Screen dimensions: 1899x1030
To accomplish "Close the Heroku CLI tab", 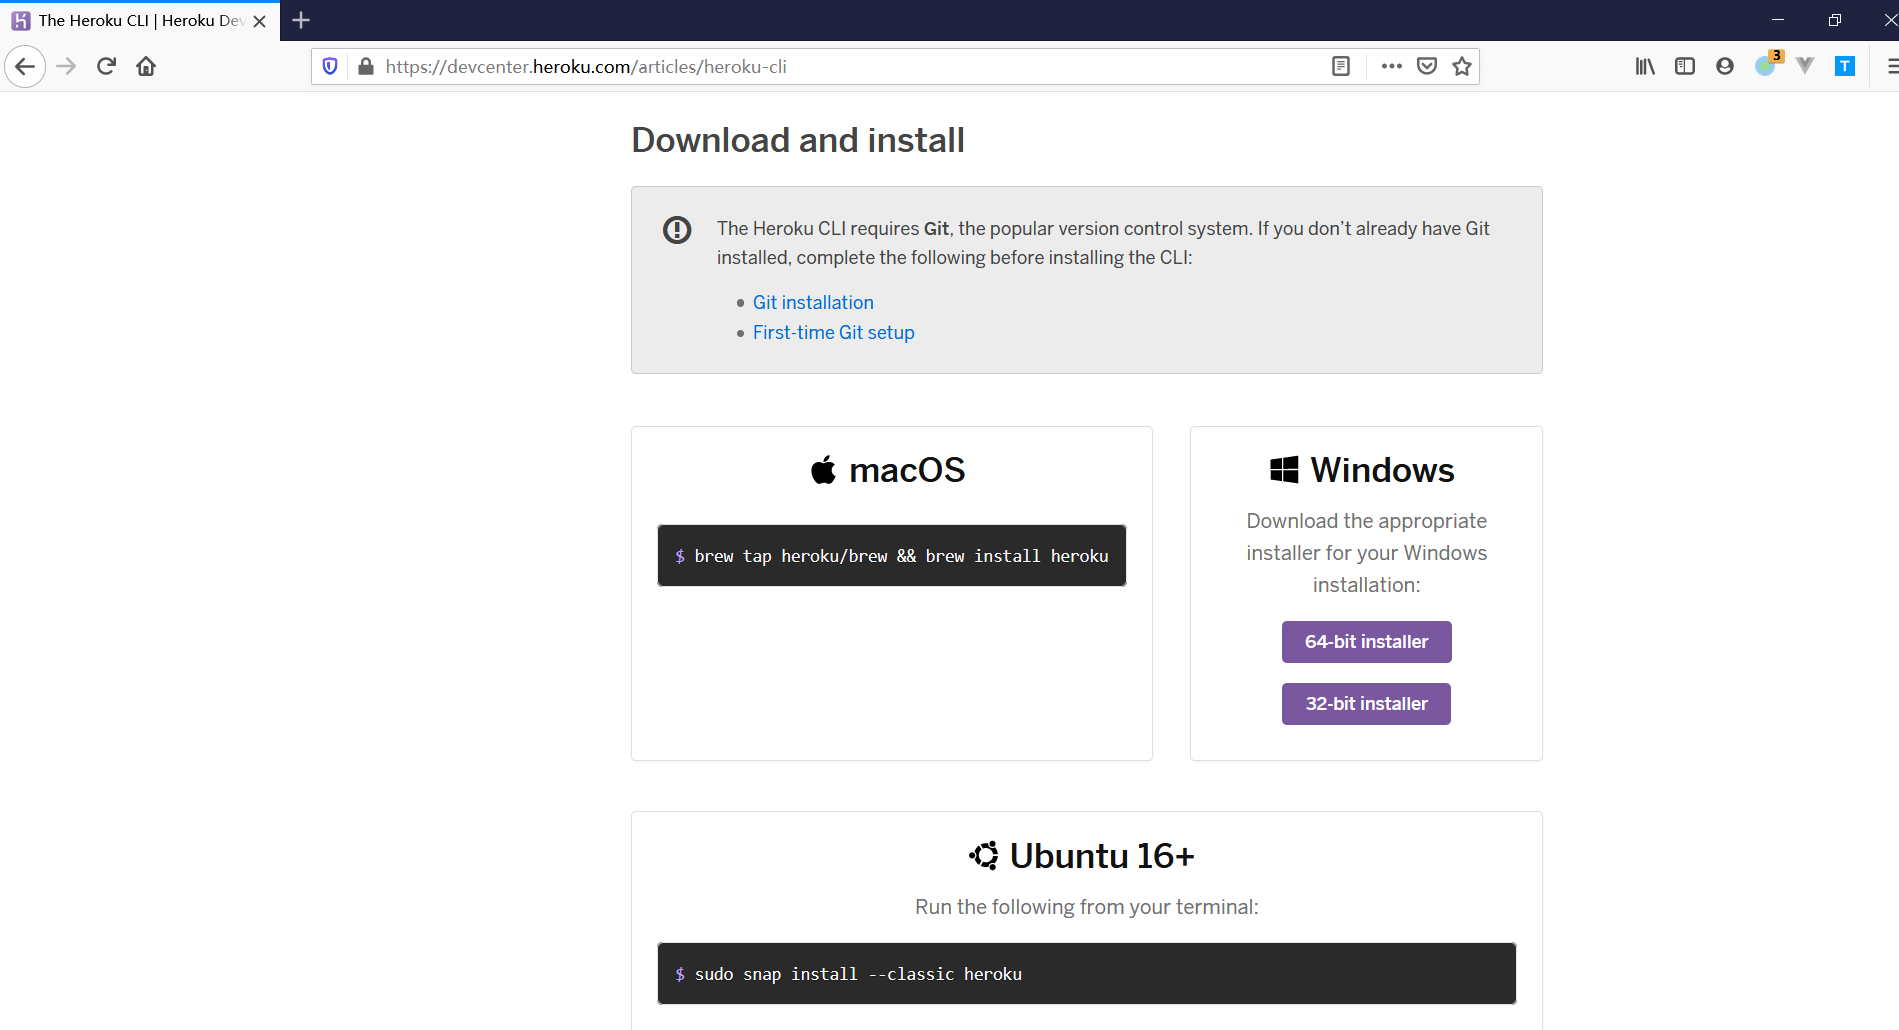I will point(260,21).
